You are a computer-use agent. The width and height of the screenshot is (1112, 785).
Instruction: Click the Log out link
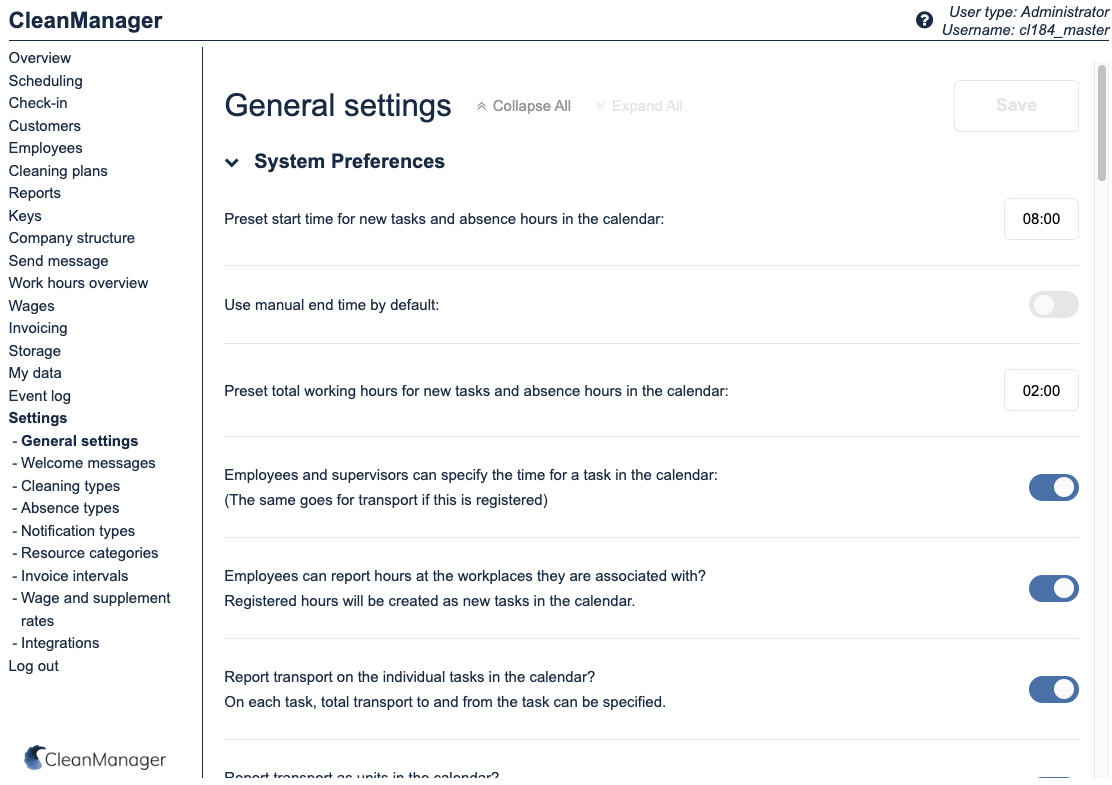34,666
